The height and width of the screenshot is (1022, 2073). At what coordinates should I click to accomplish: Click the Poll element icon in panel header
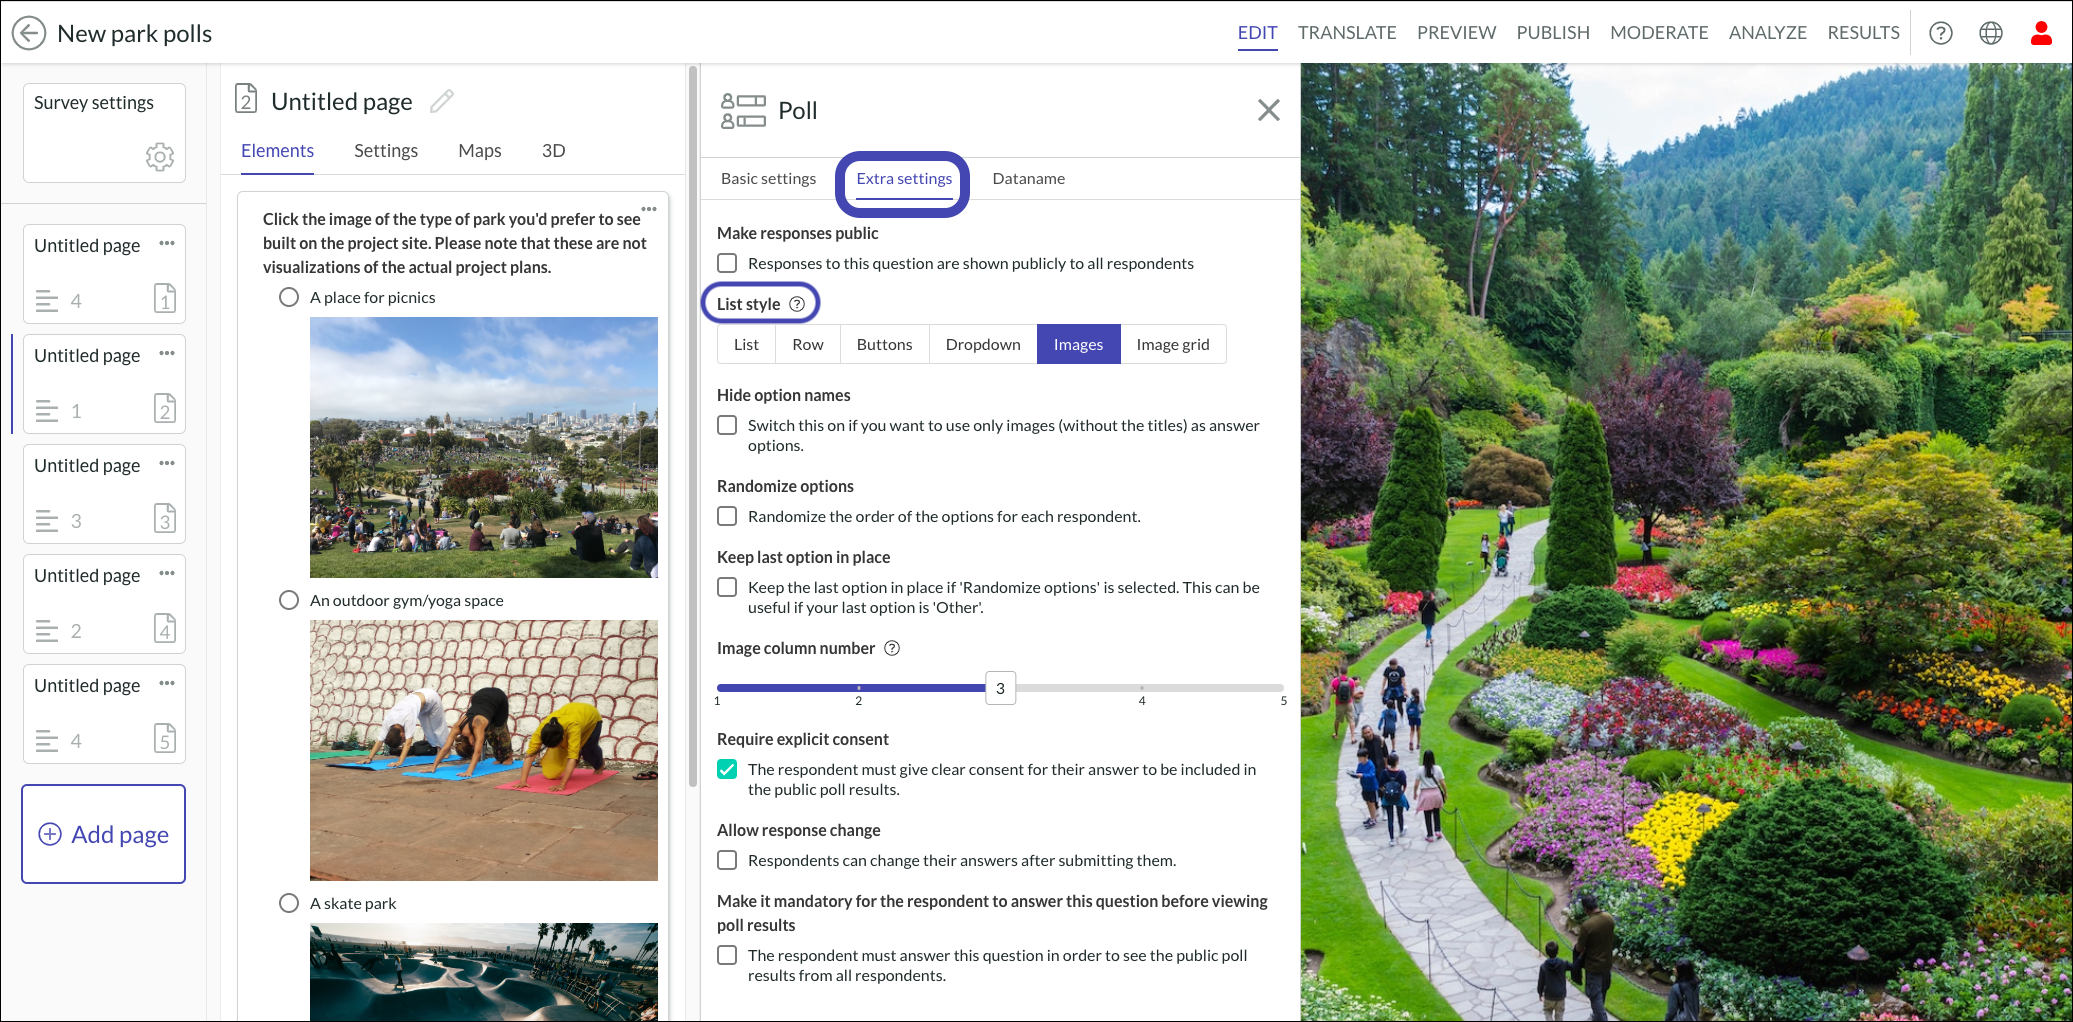[x=743, y=110]
